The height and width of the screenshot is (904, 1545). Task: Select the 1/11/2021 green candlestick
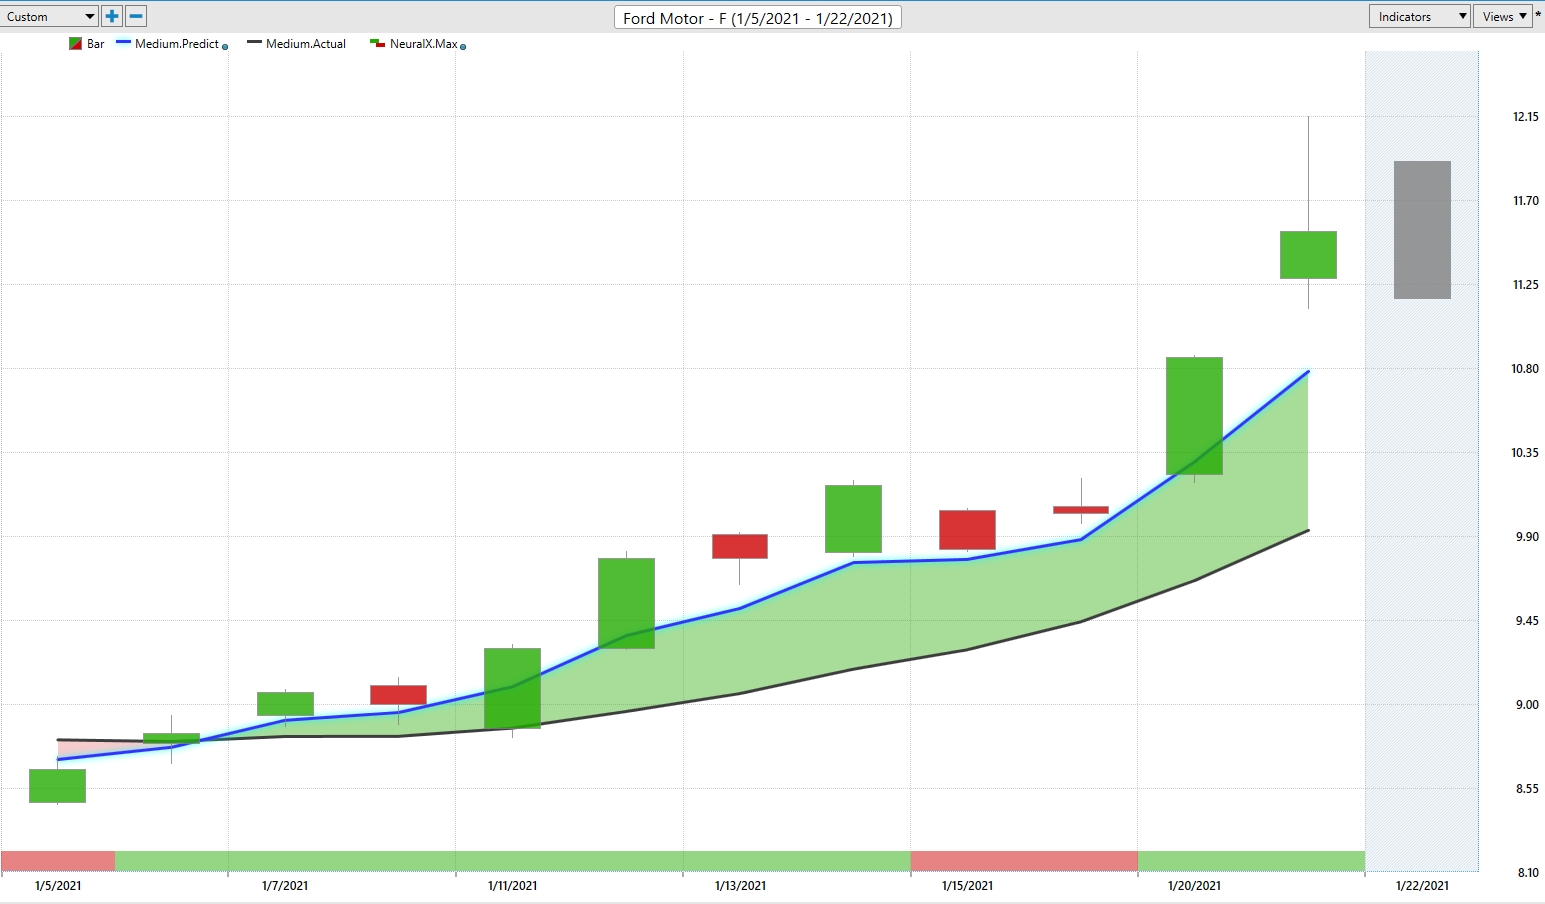coord(512,688)
